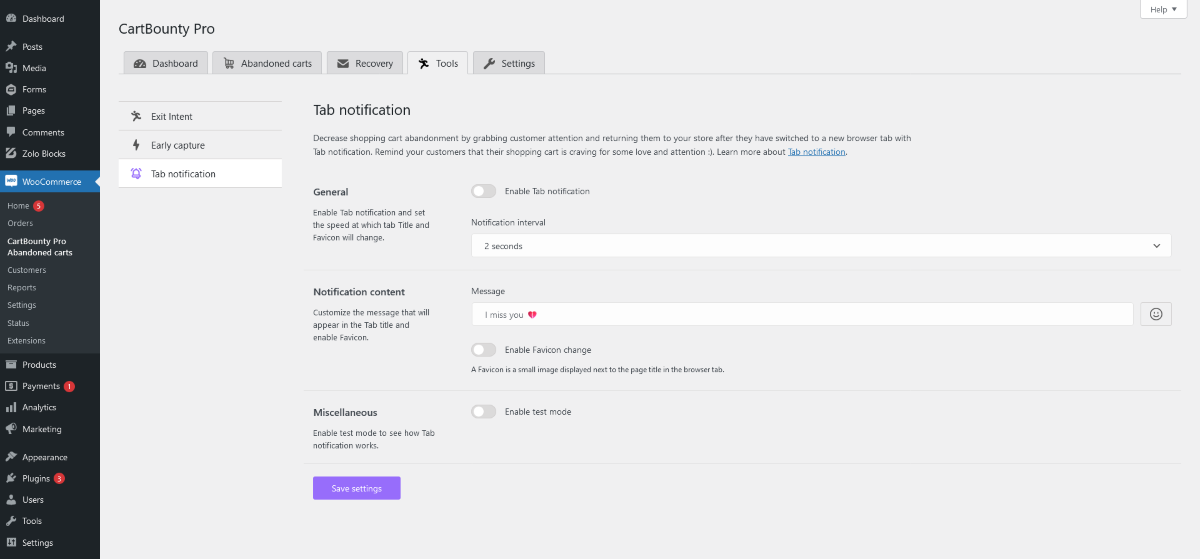The image size is (1200, 559).
Task: Click the Save settings button
Action: pyautogui.click(x=356, y=488)
